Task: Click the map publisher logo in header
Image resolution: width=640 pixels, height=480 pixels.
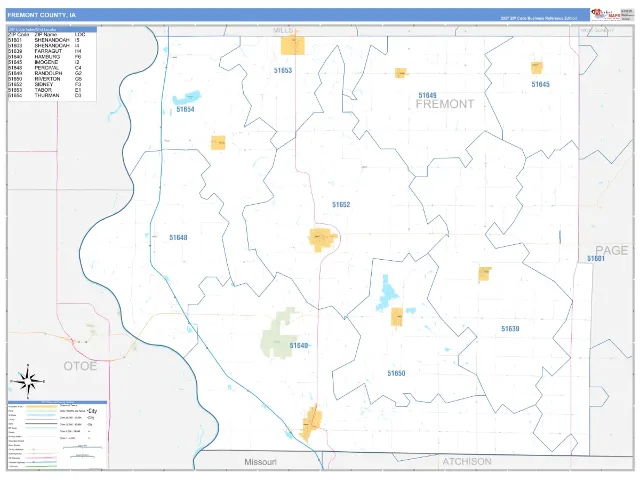Action: pyautogui.click(x=606, y=14)
